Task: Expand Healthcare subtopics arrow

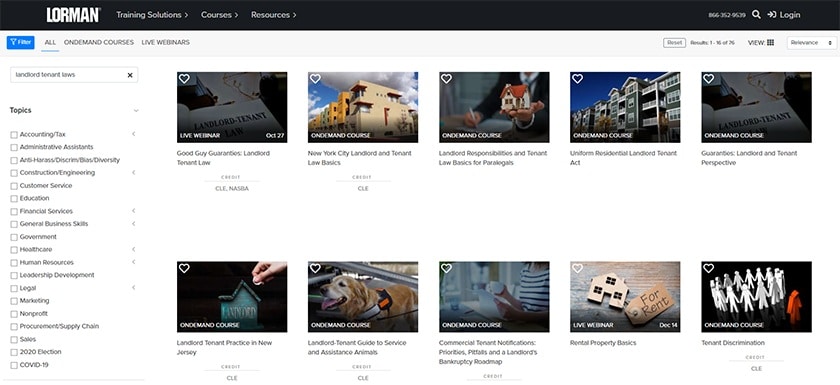Action: pyautogui.click(x=133, y=249)
